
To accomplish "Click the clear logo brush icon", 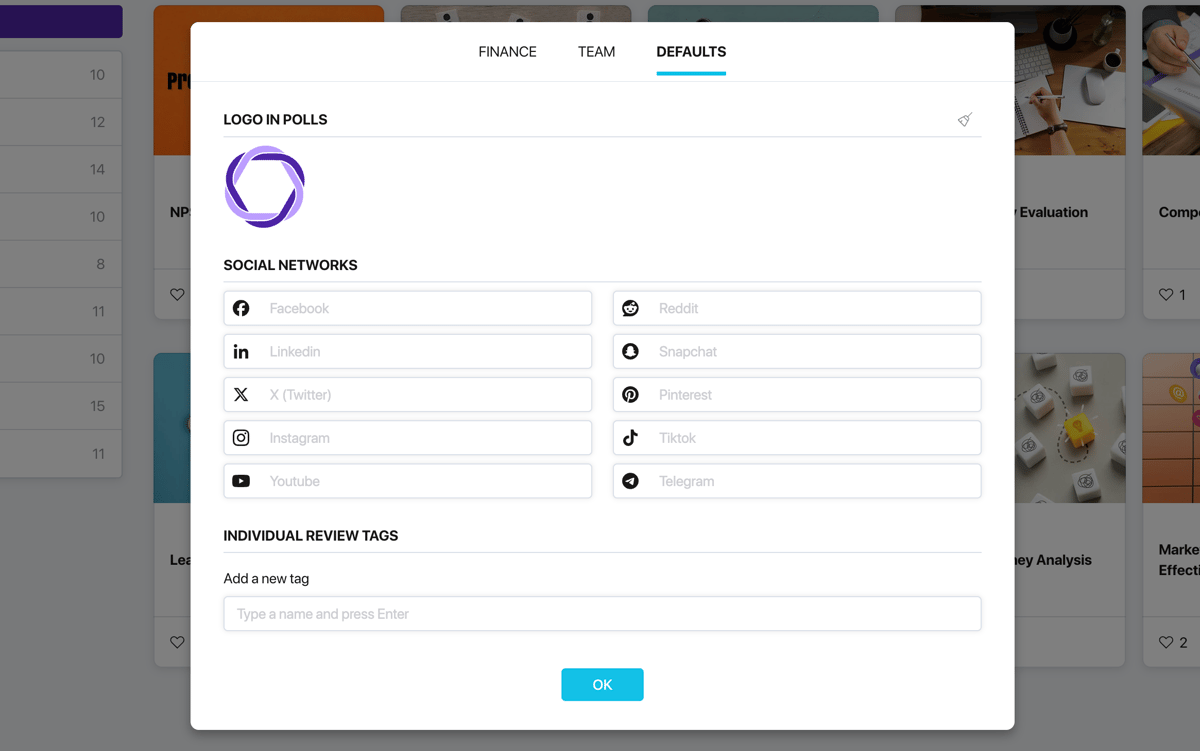I will click(965, 120).
